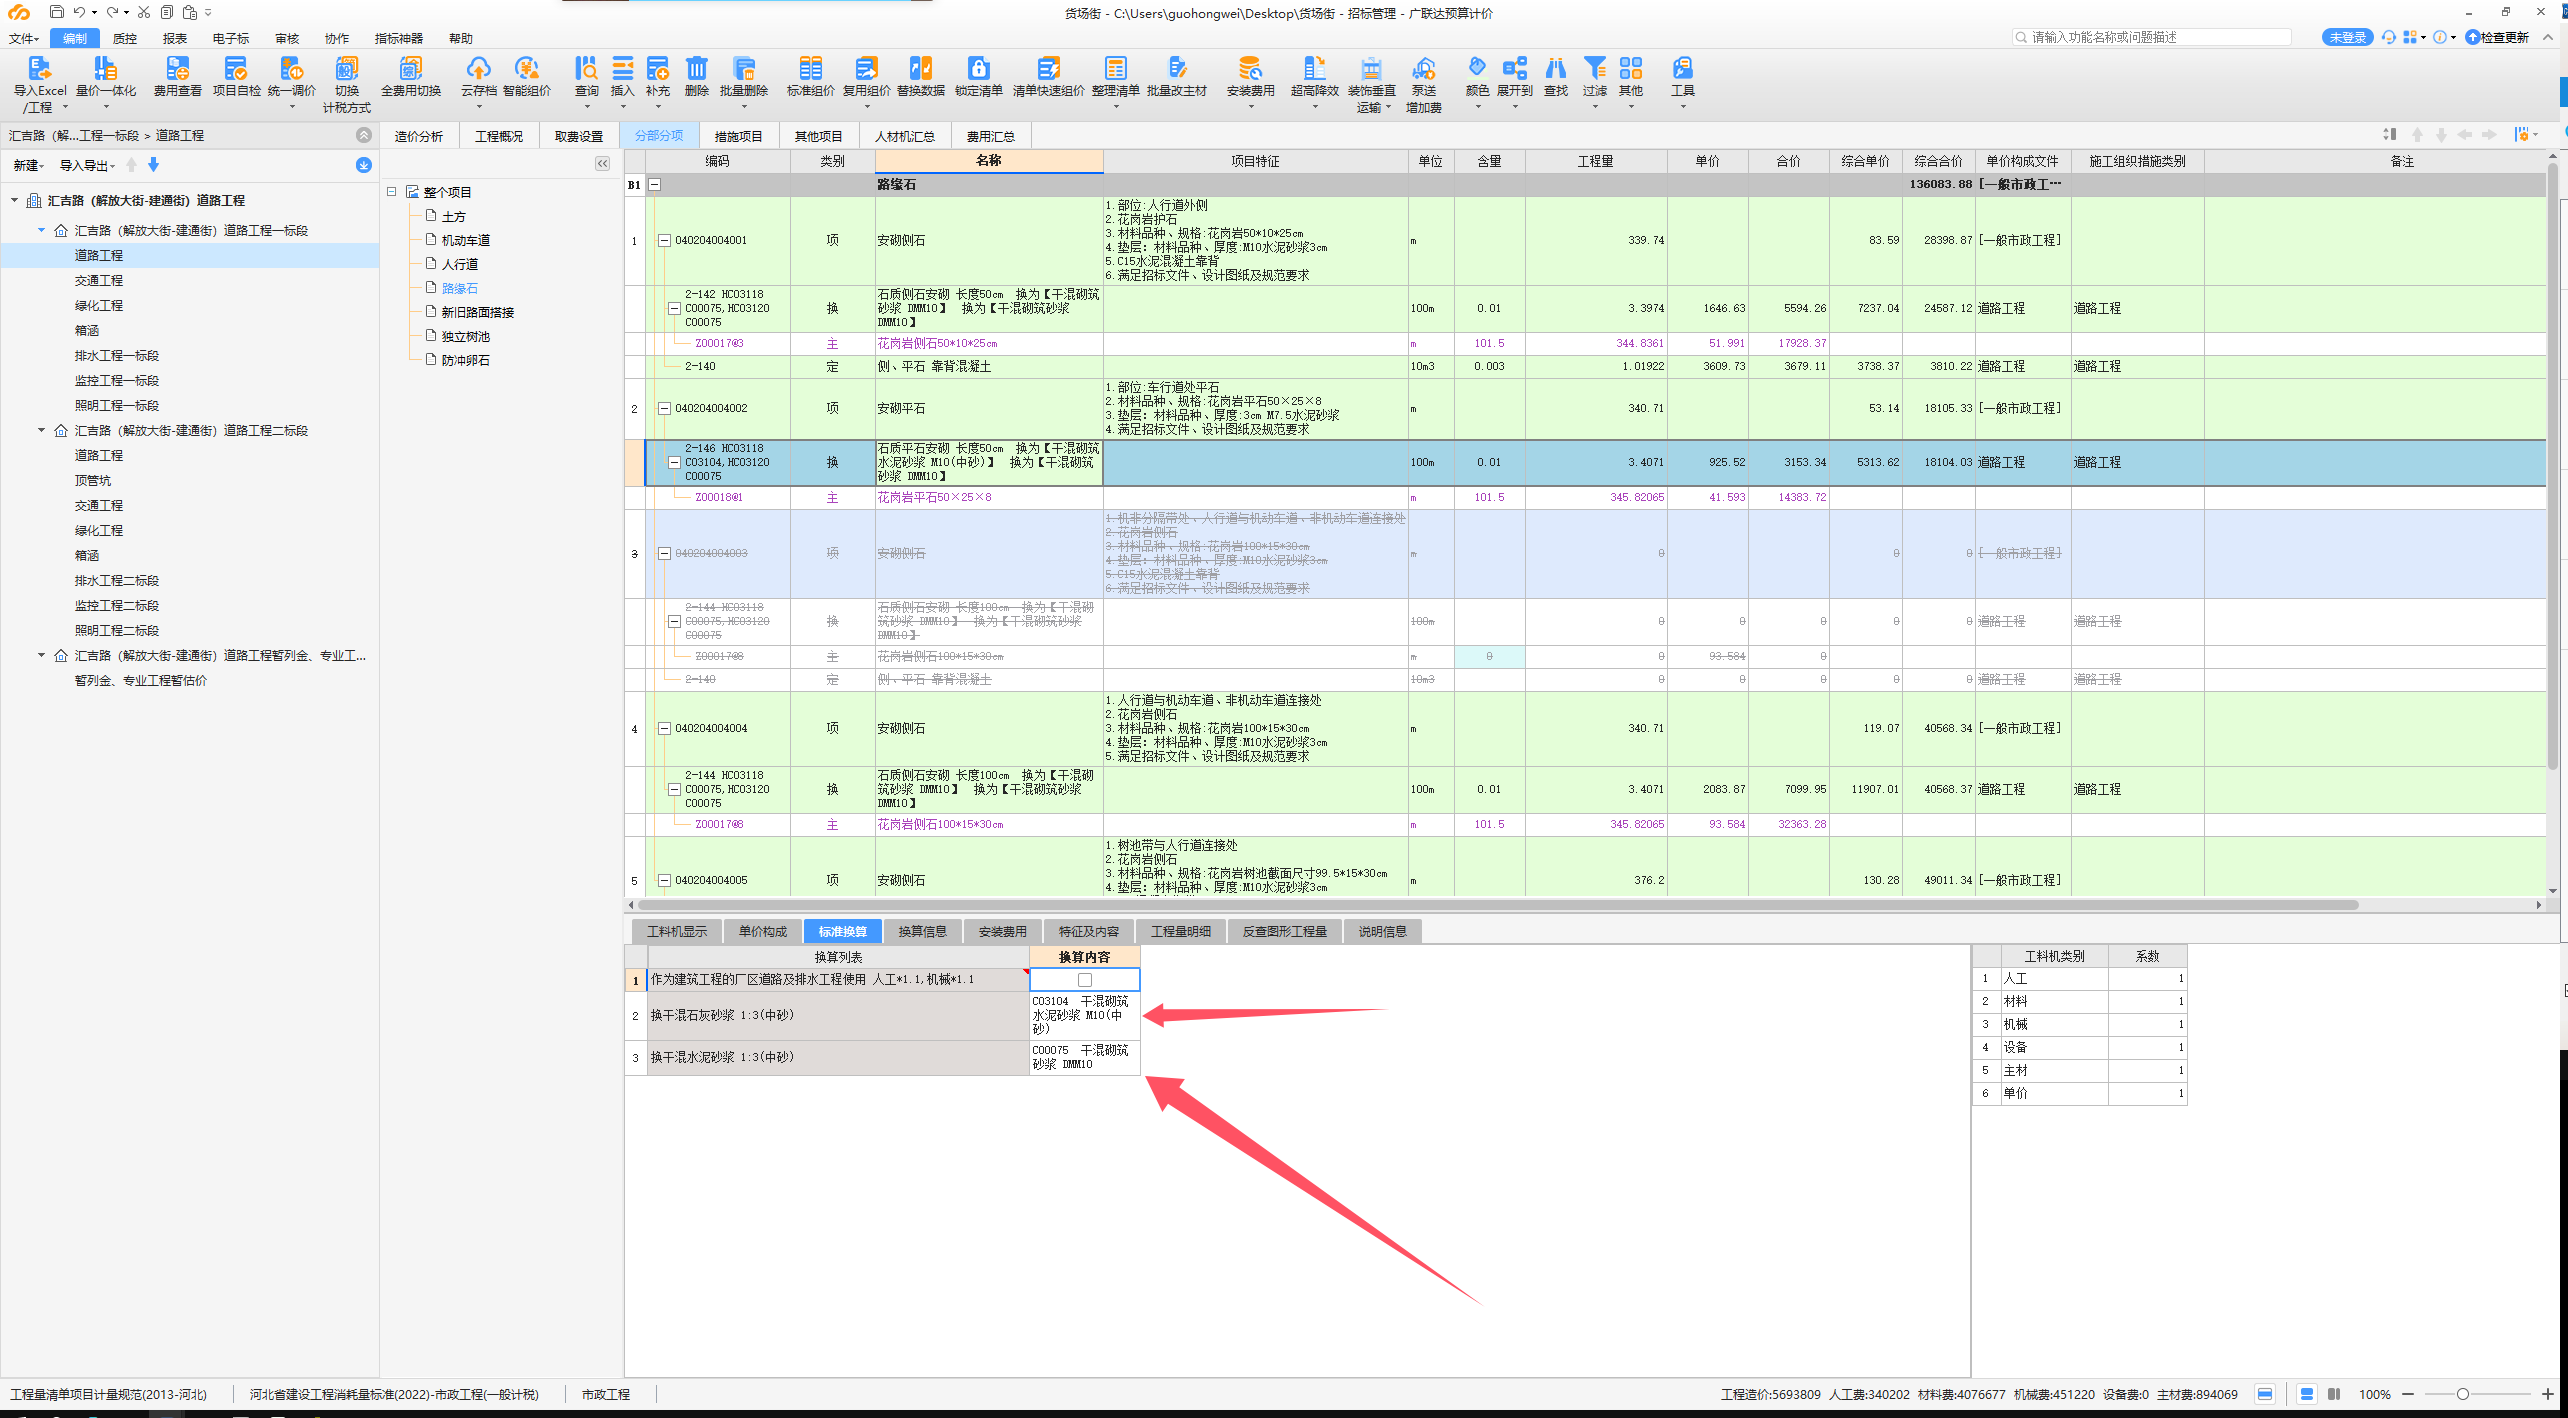Screen dimensions: 2568x1418
Task: Switch to the 措施项目 tab
Action: click(739, 136)
